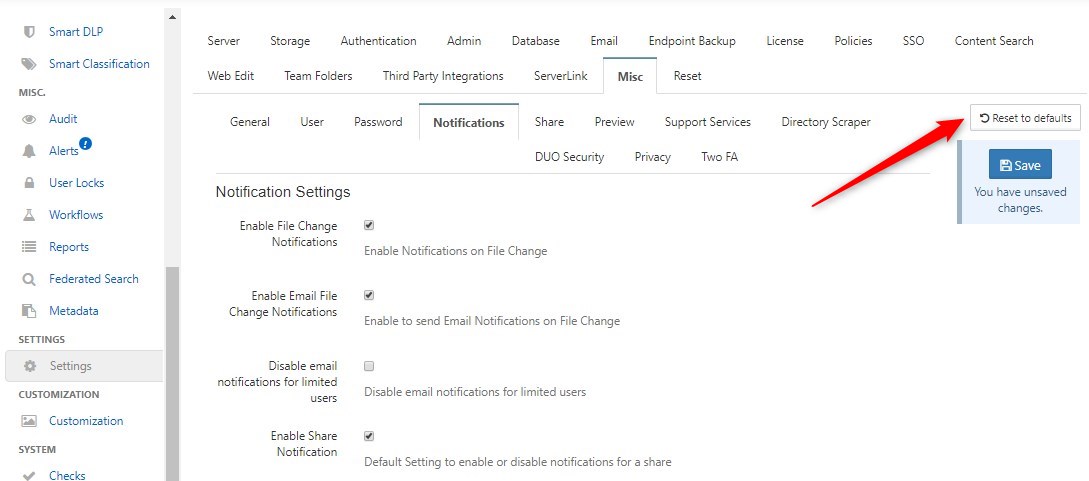Viewport: 1089px width, 481px height.
Task: Click the Audit eye icon
Action: (x=29, y=119)
